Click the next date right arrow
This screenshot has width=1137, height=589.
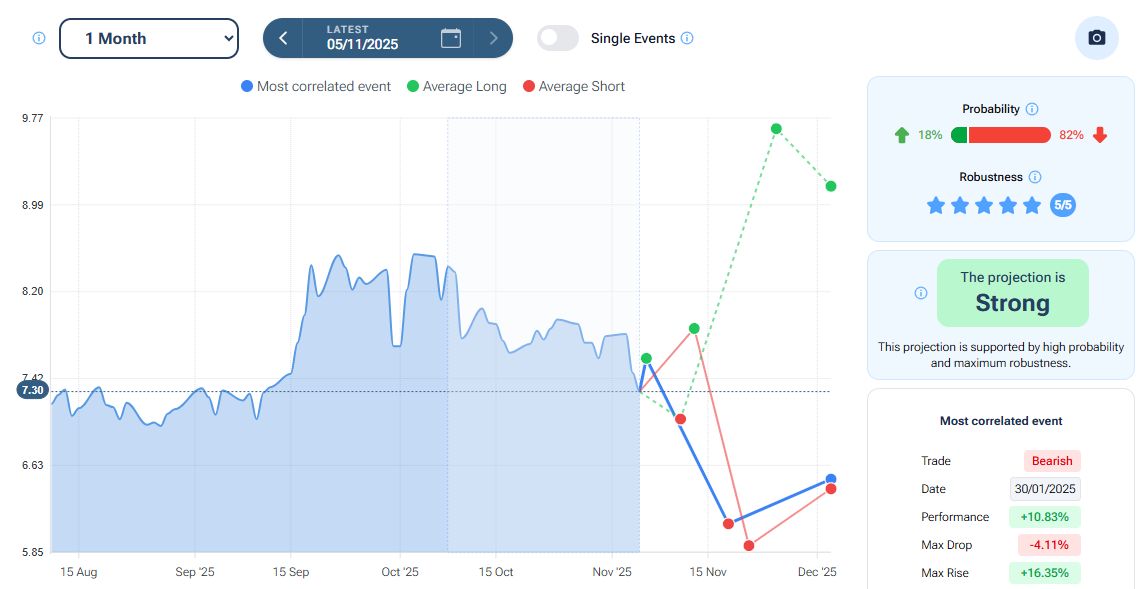[x=493, y=38]
